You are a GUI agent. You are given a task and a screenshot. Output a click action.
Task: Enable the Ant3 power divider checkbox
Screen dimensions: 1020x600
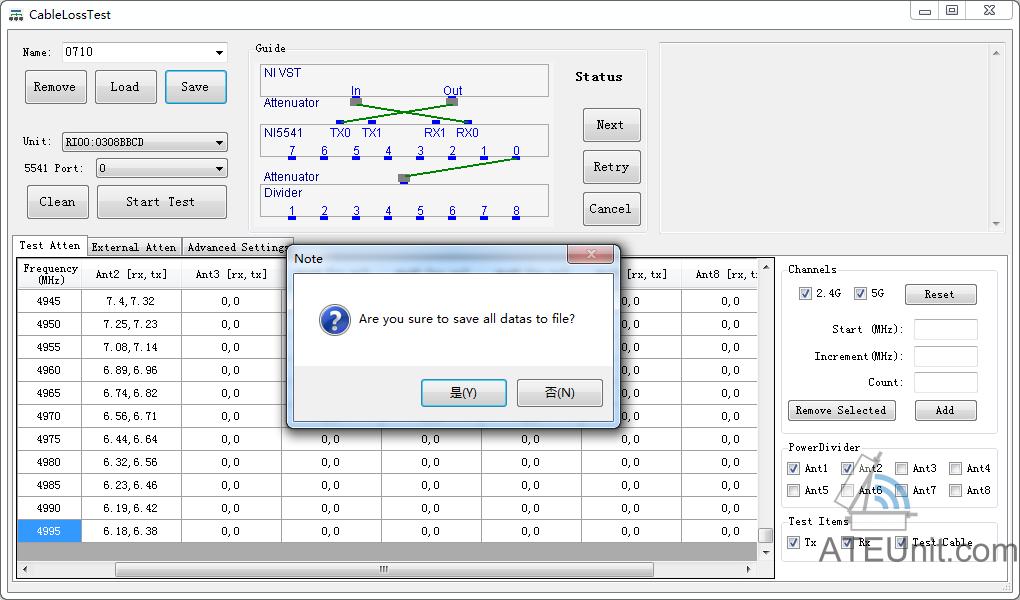pyautogui.click(x=902, y=468)
